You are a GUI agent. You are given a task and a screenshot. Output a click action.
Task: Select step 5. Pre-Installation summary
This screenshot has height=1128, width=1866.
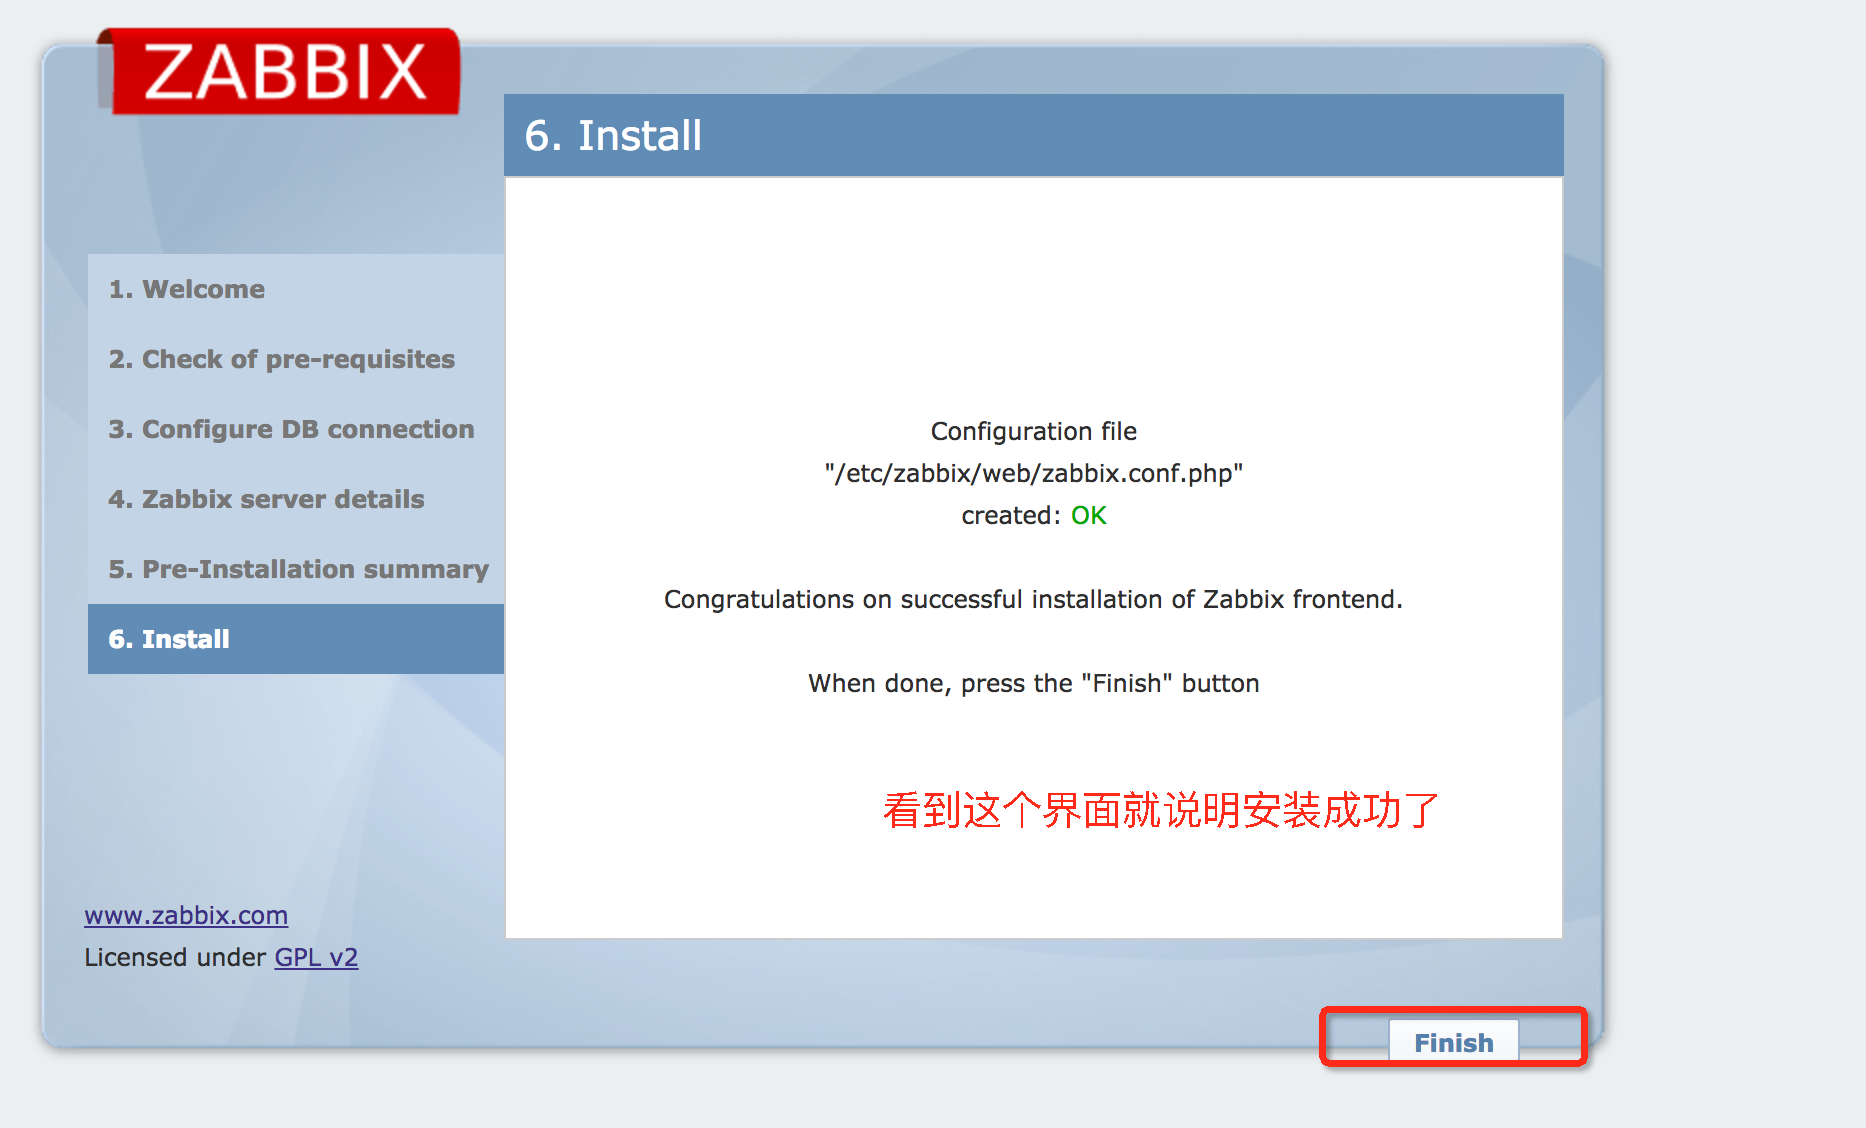[x=296, y=569]
